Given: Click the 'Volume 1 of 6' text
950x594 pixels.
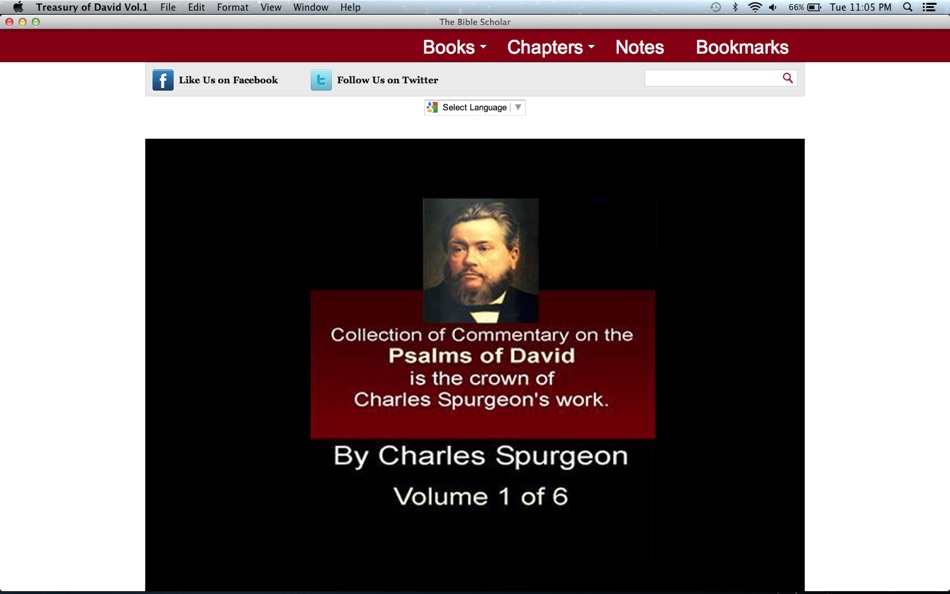Looking at the screenshot, I should [480, 496].
